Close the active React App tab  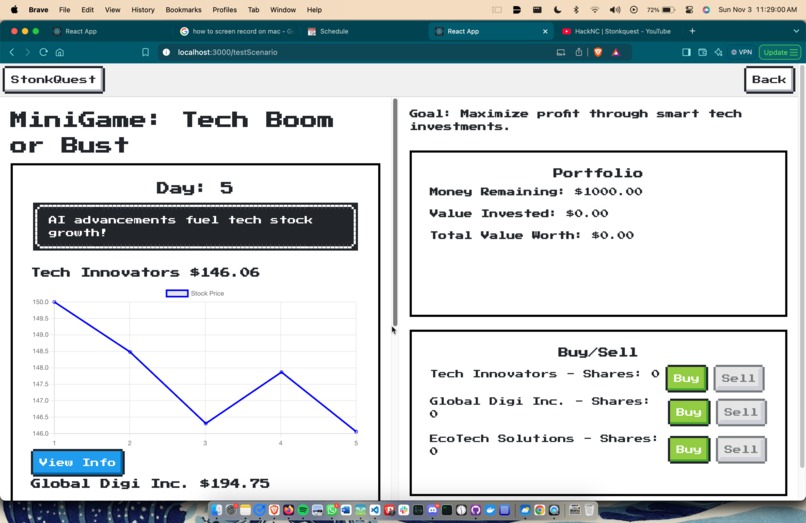[x=545, y=31]
